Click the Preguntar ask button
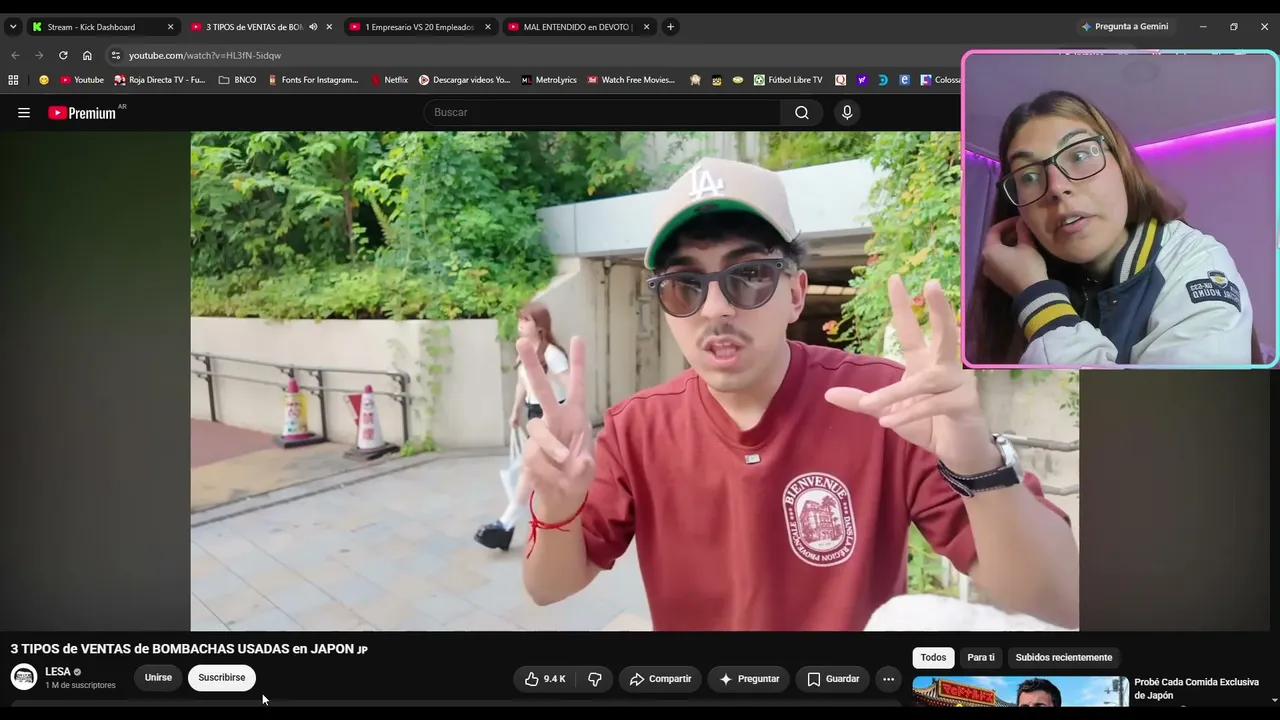The image size is (1280, 720). 749,679
